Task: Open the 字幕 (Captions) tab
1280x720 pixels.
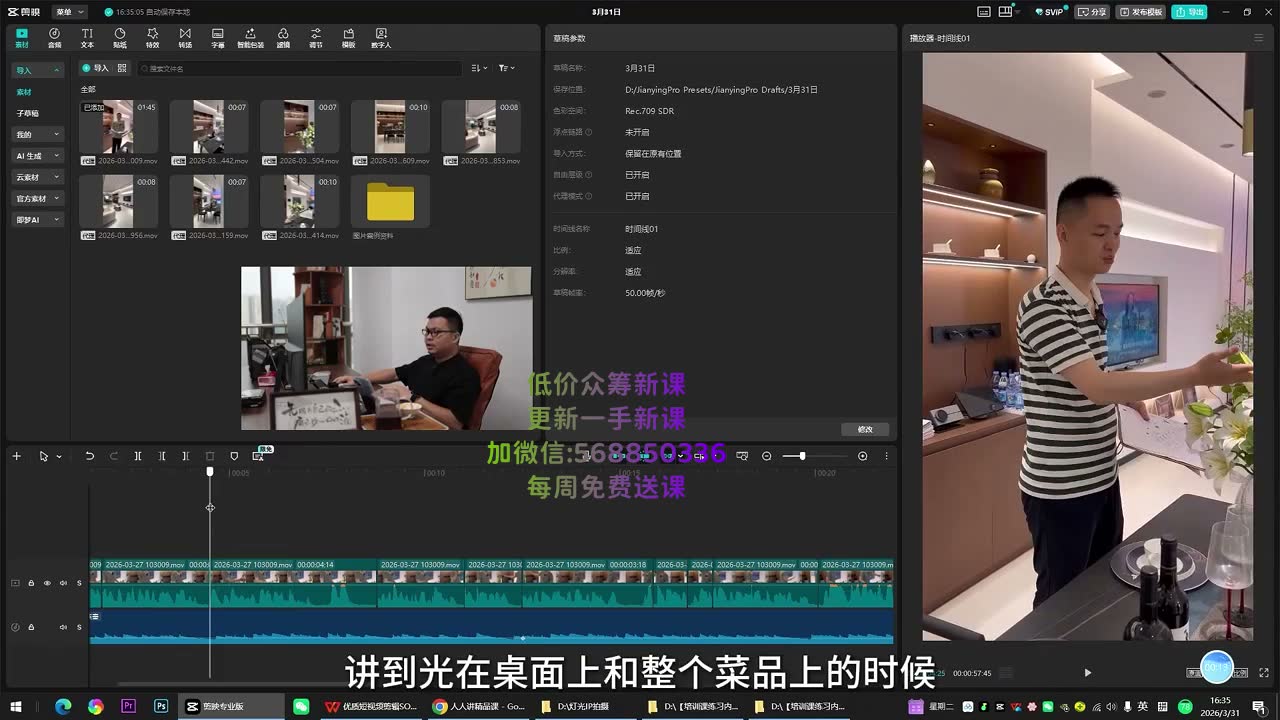Action: (x=218, y=38)
